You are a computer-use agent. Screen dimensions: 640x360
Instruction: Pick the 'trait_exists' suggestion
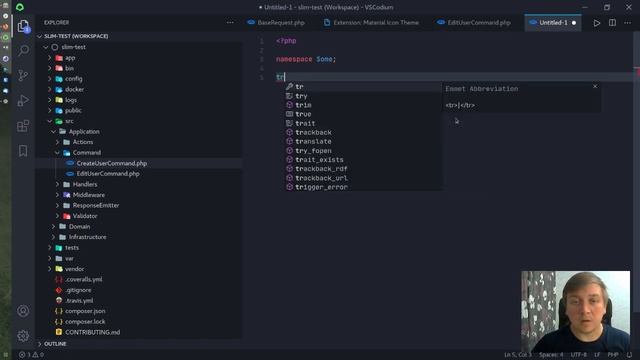pos(363,160)
